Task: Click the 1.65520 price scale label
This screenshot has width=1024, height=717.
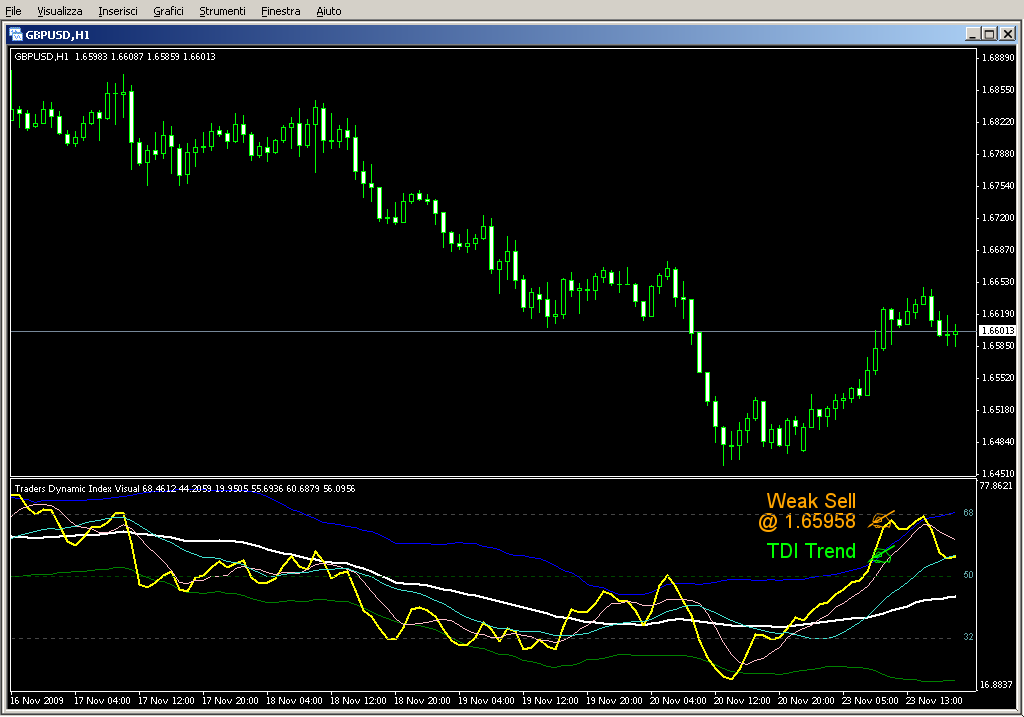Action: coord(998,377)
